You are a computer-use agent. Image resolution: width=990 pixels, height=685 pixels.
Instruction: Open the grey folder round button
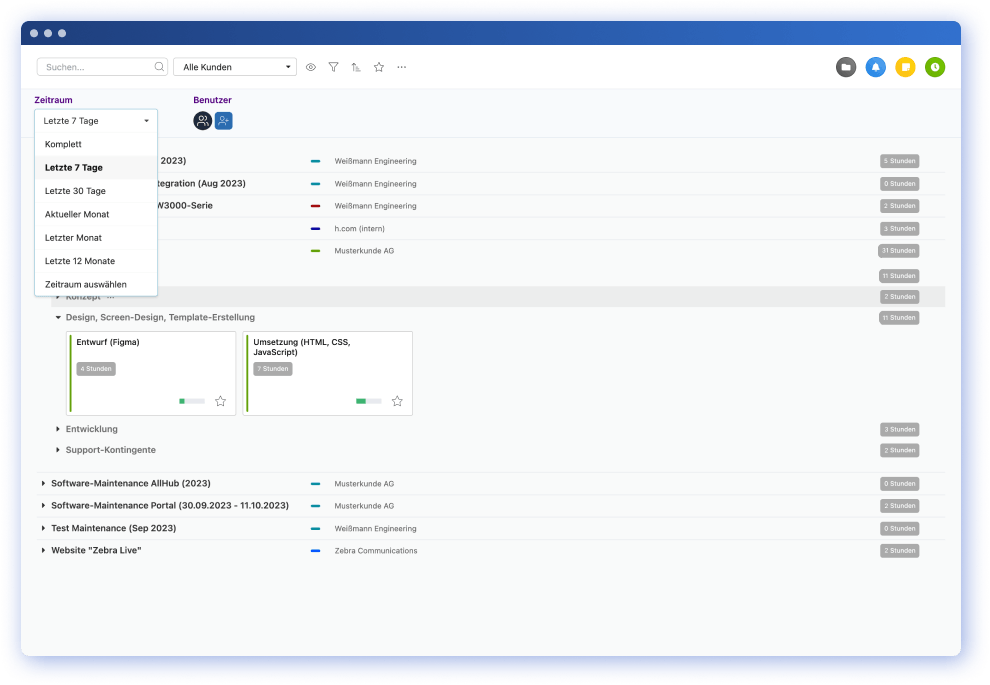pos(846,67)
